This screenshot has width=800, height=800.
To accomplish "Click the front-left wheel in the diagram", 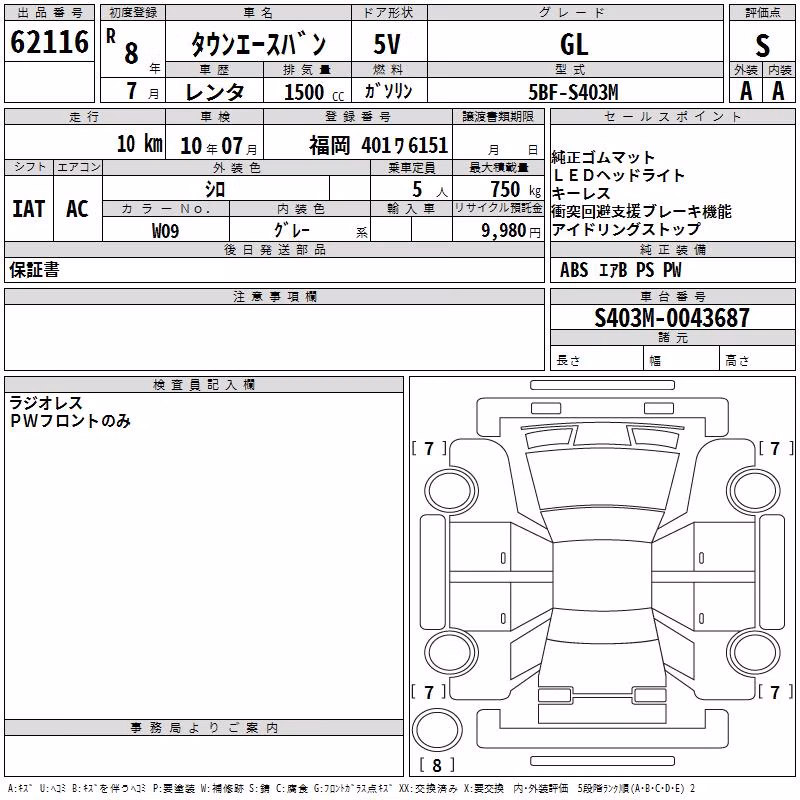I will (451, 491).
